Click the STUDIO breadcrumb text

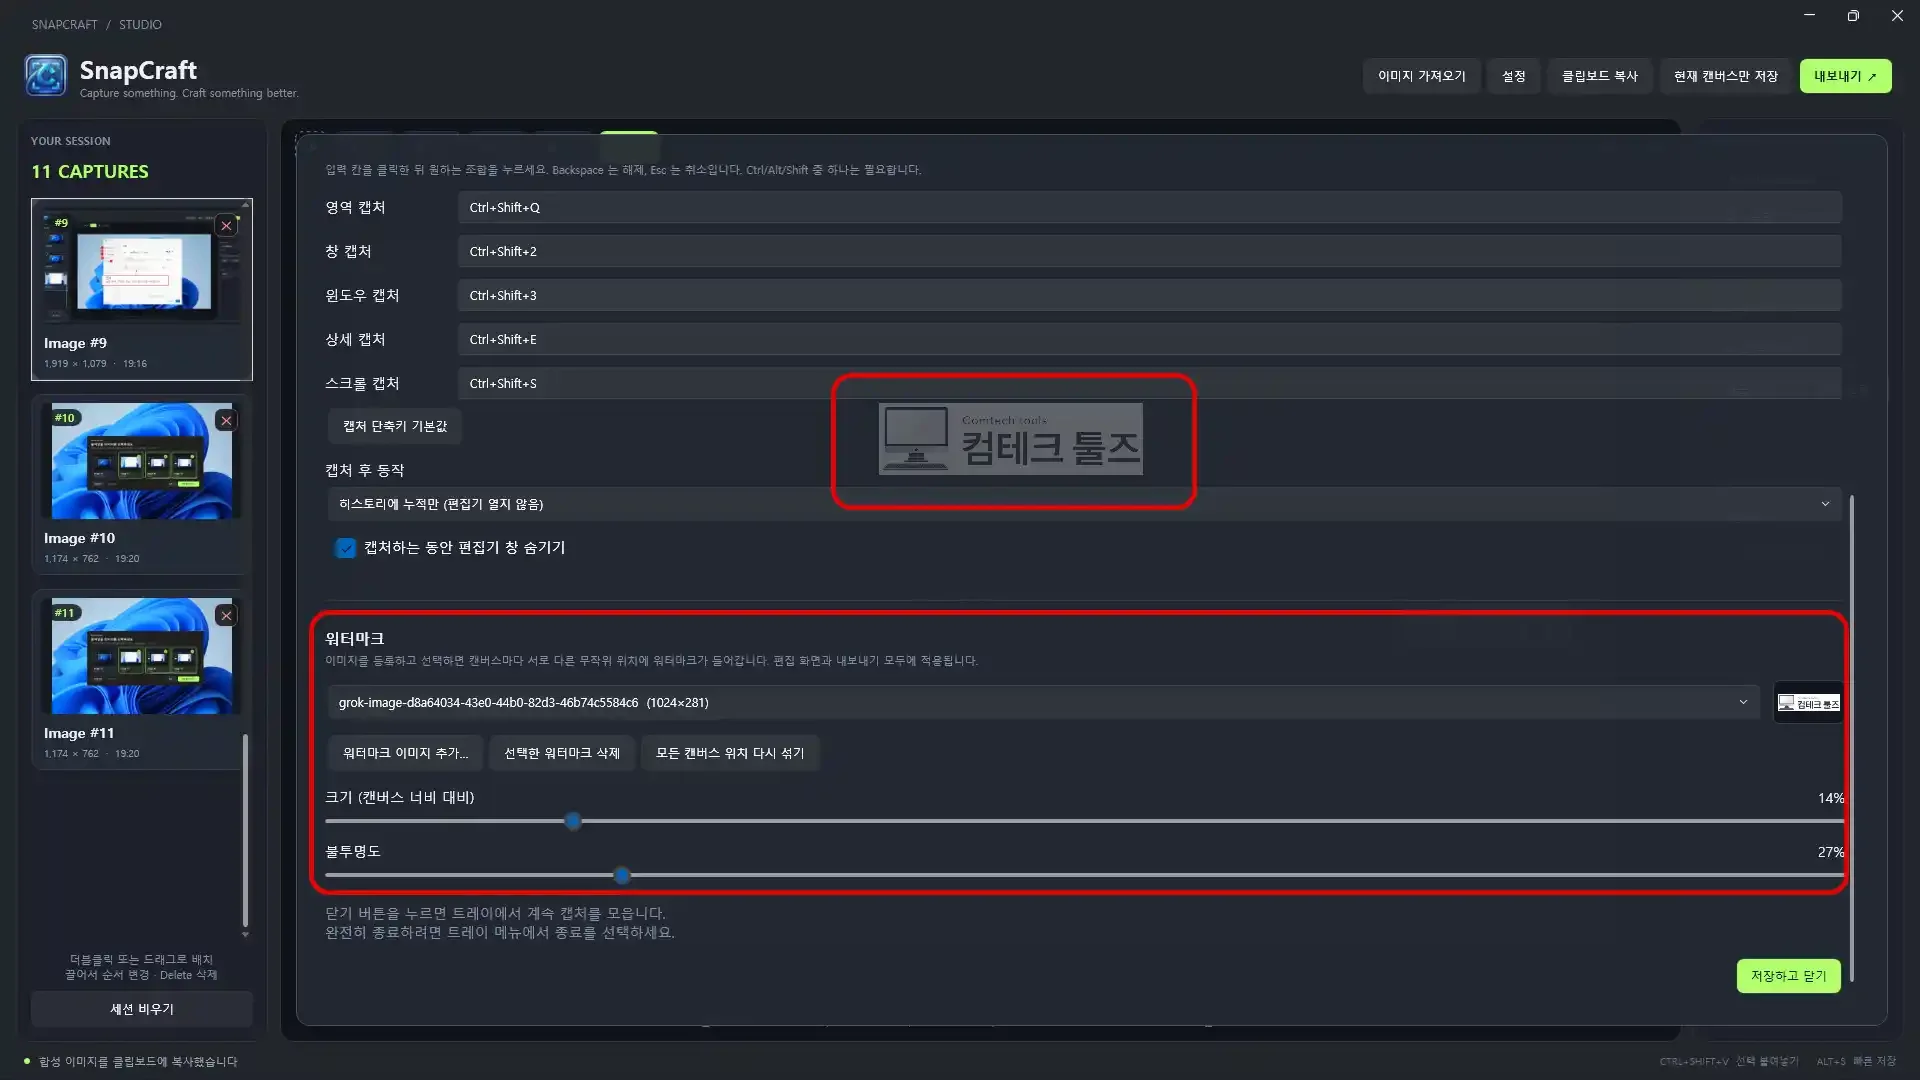pos(140,25)
